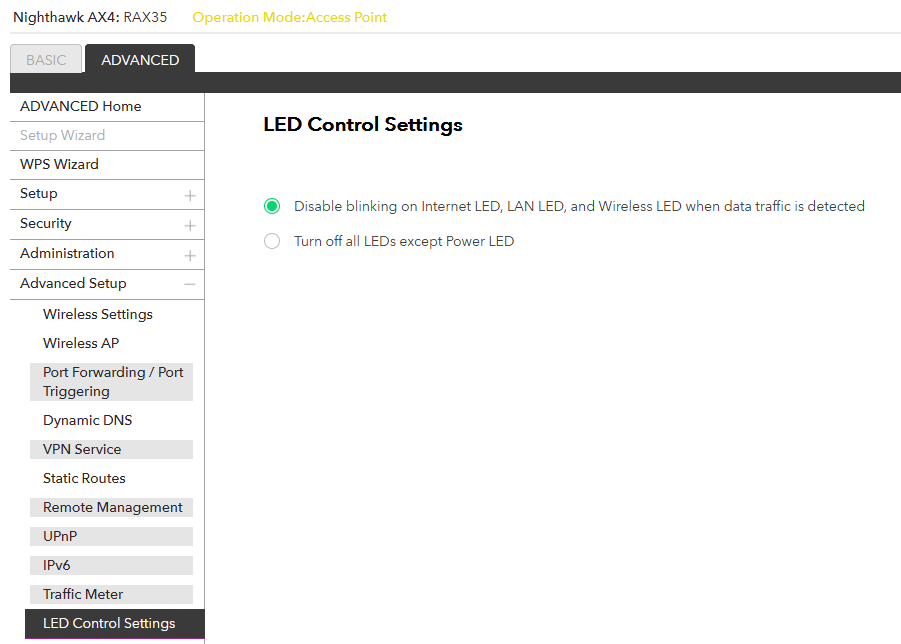Select the ADVANCED tab

140,60
